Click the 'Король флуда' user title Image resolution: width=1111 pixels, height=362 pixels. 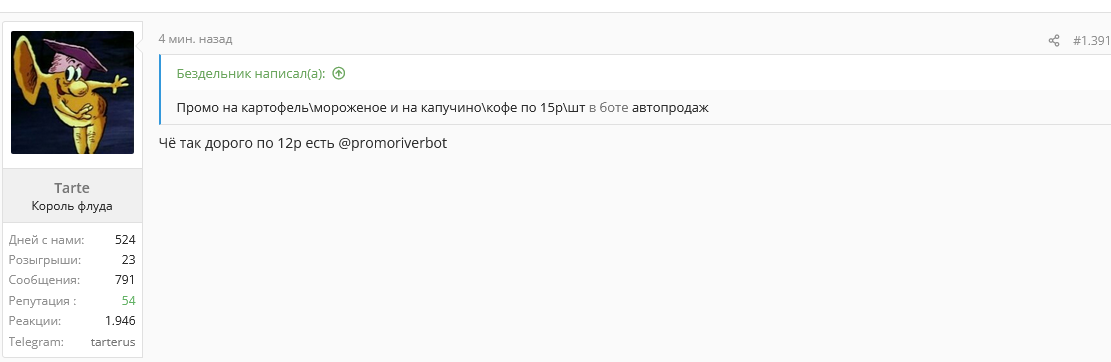tap(72, 206)
